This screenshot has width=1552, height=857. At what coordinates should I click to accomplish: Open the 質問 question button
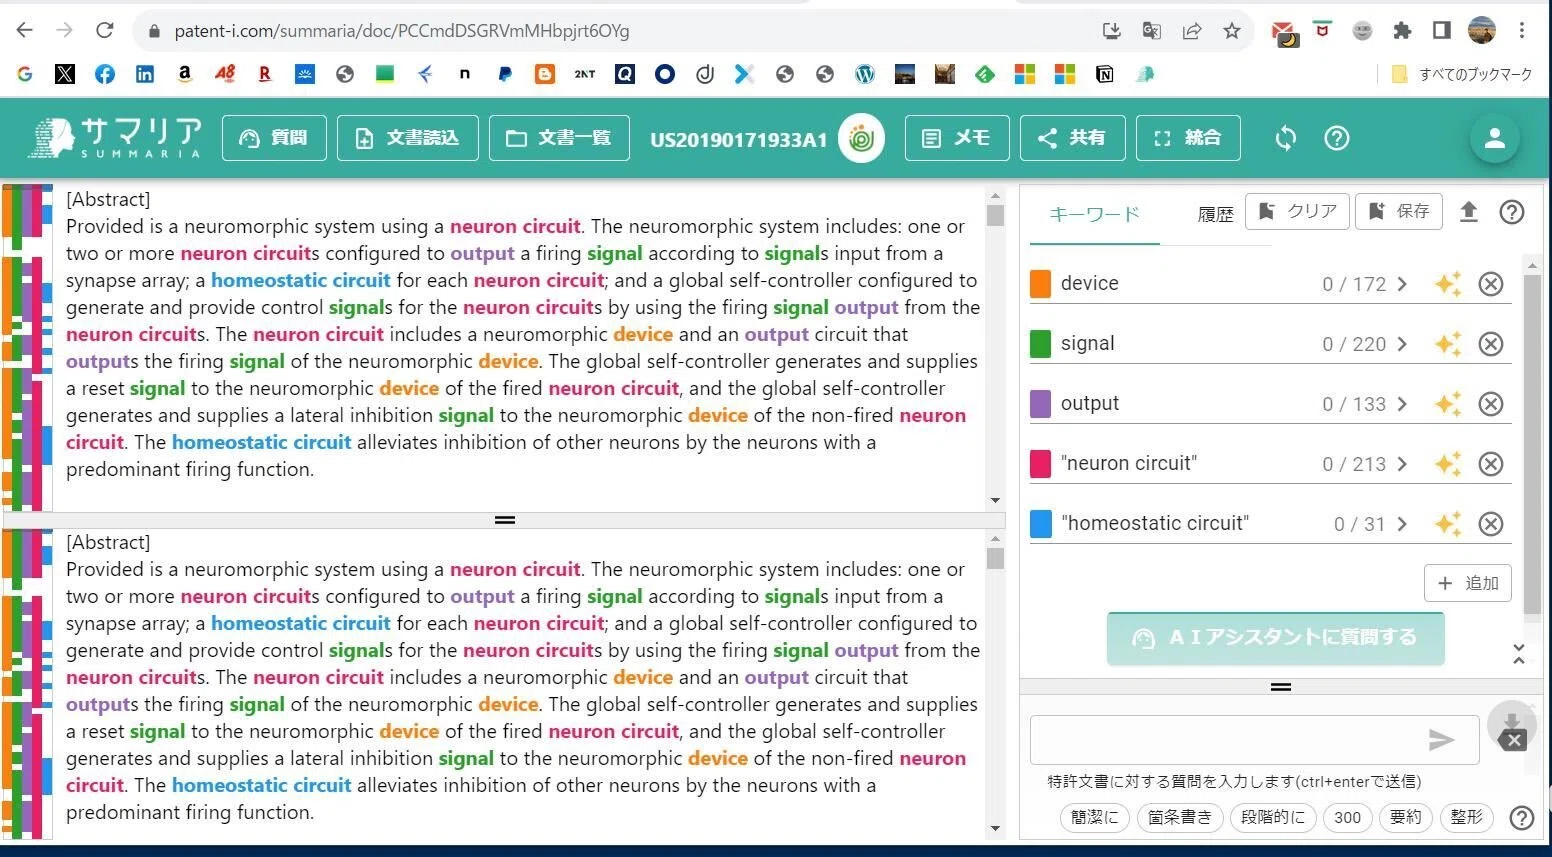(x=274, y=138)
